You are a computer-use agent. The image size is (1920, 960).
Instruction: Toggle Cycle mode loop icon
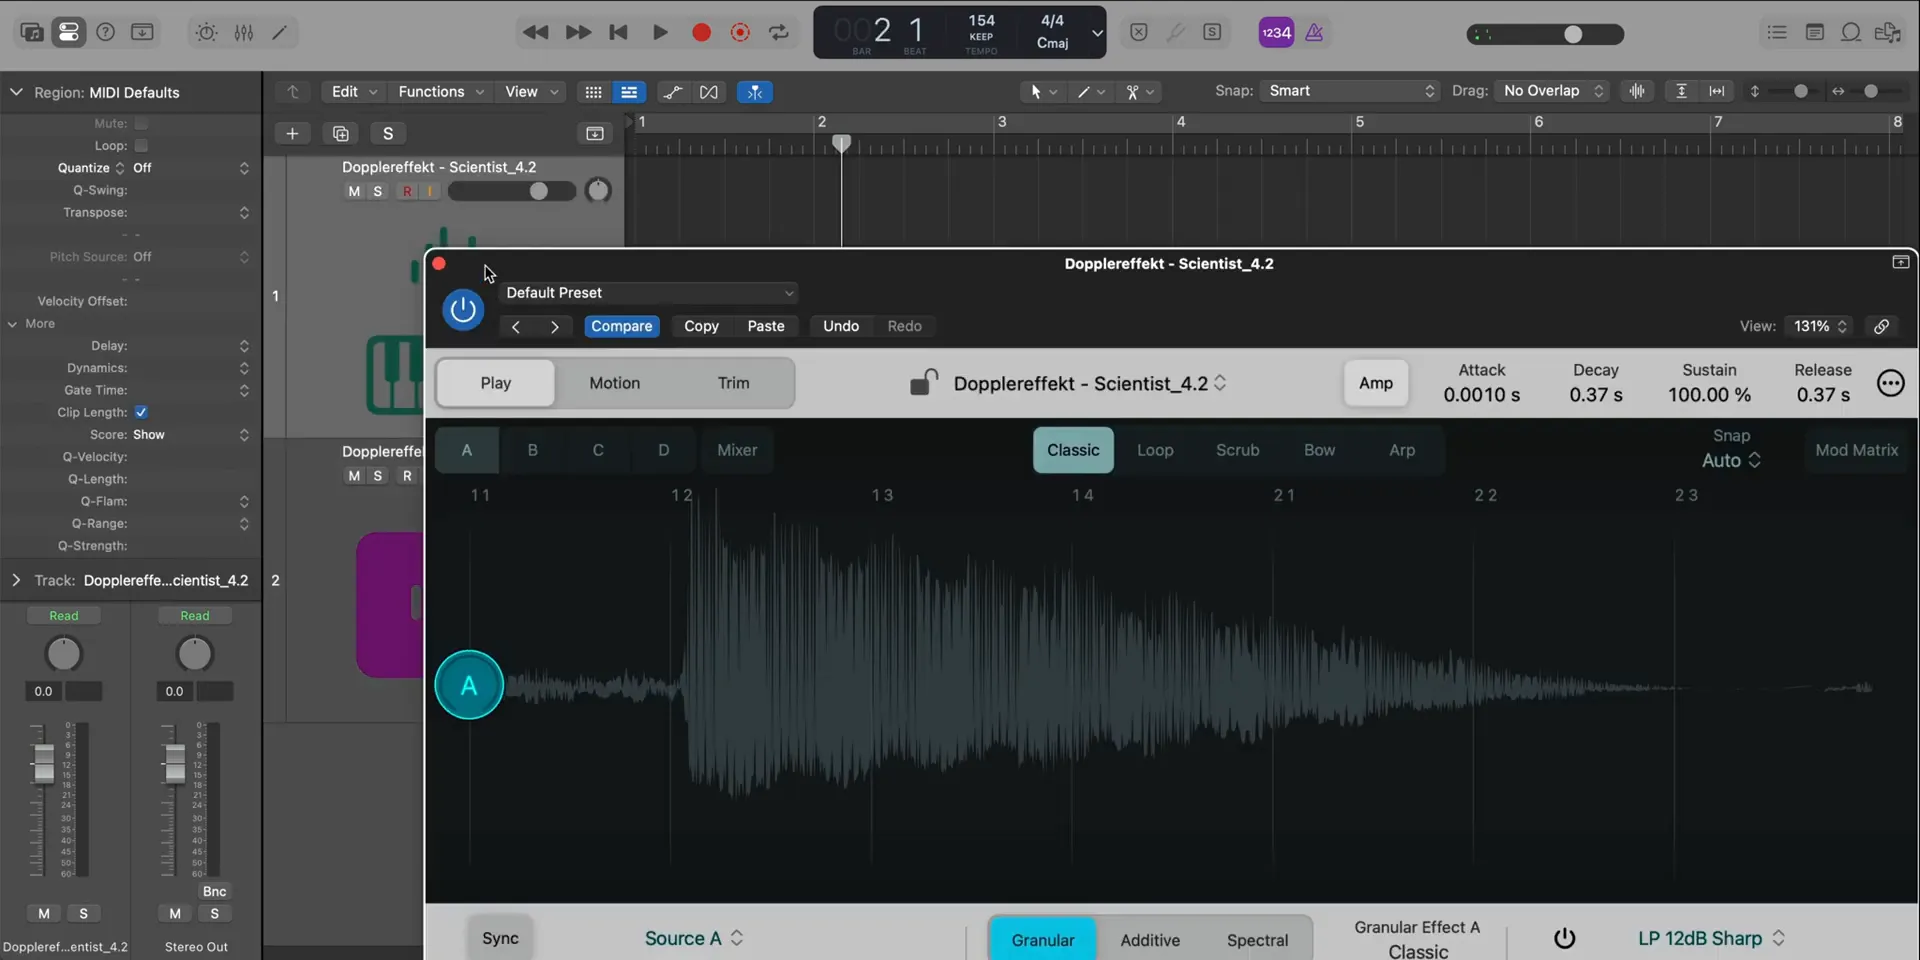(779, 32)
